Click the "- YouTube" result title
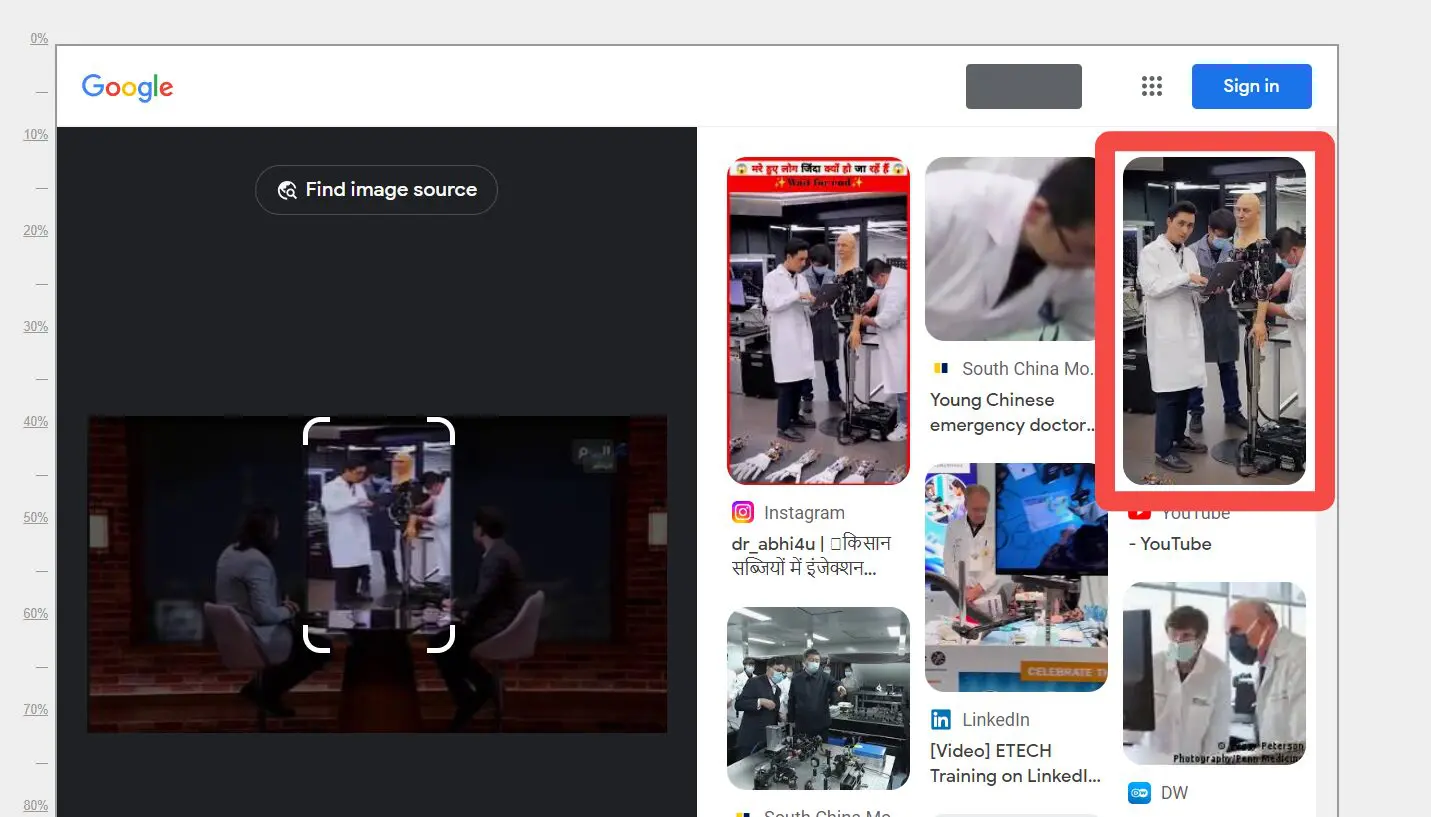Screen dimensions: 1431x817 click(1169, 544)
